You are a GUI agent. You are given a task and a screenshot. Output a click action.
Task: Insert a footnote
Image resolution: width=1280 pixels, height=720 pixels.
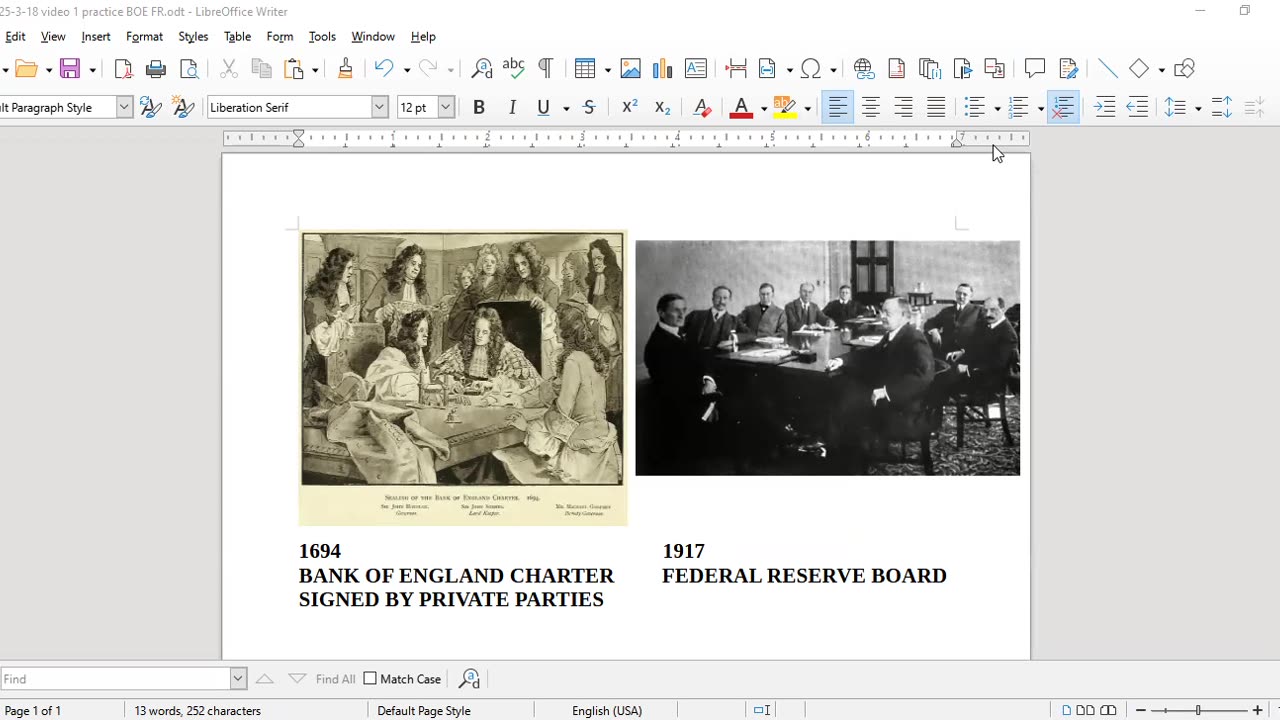[897, 69]
